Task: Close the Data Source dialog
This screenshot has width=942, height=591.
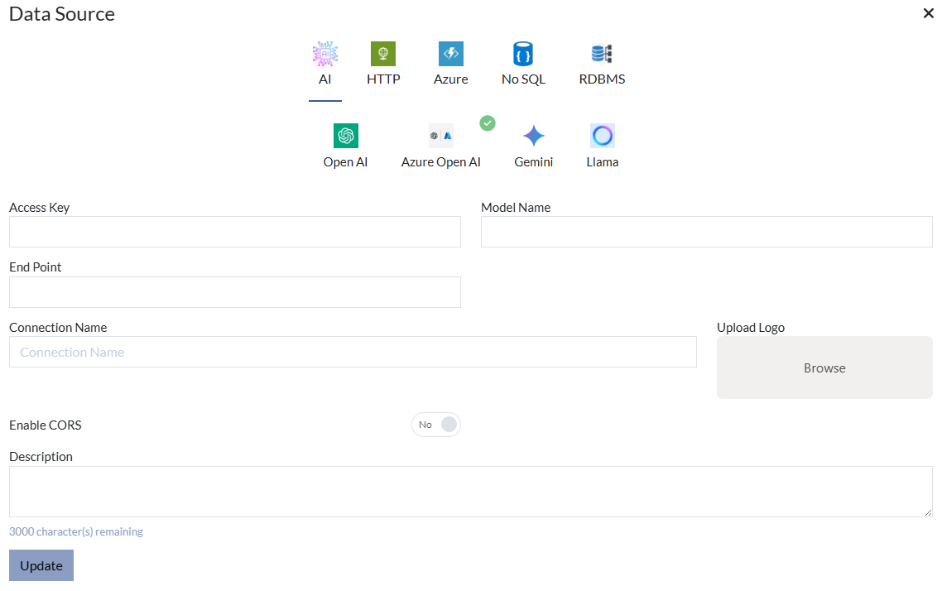Action: point(928,13)
